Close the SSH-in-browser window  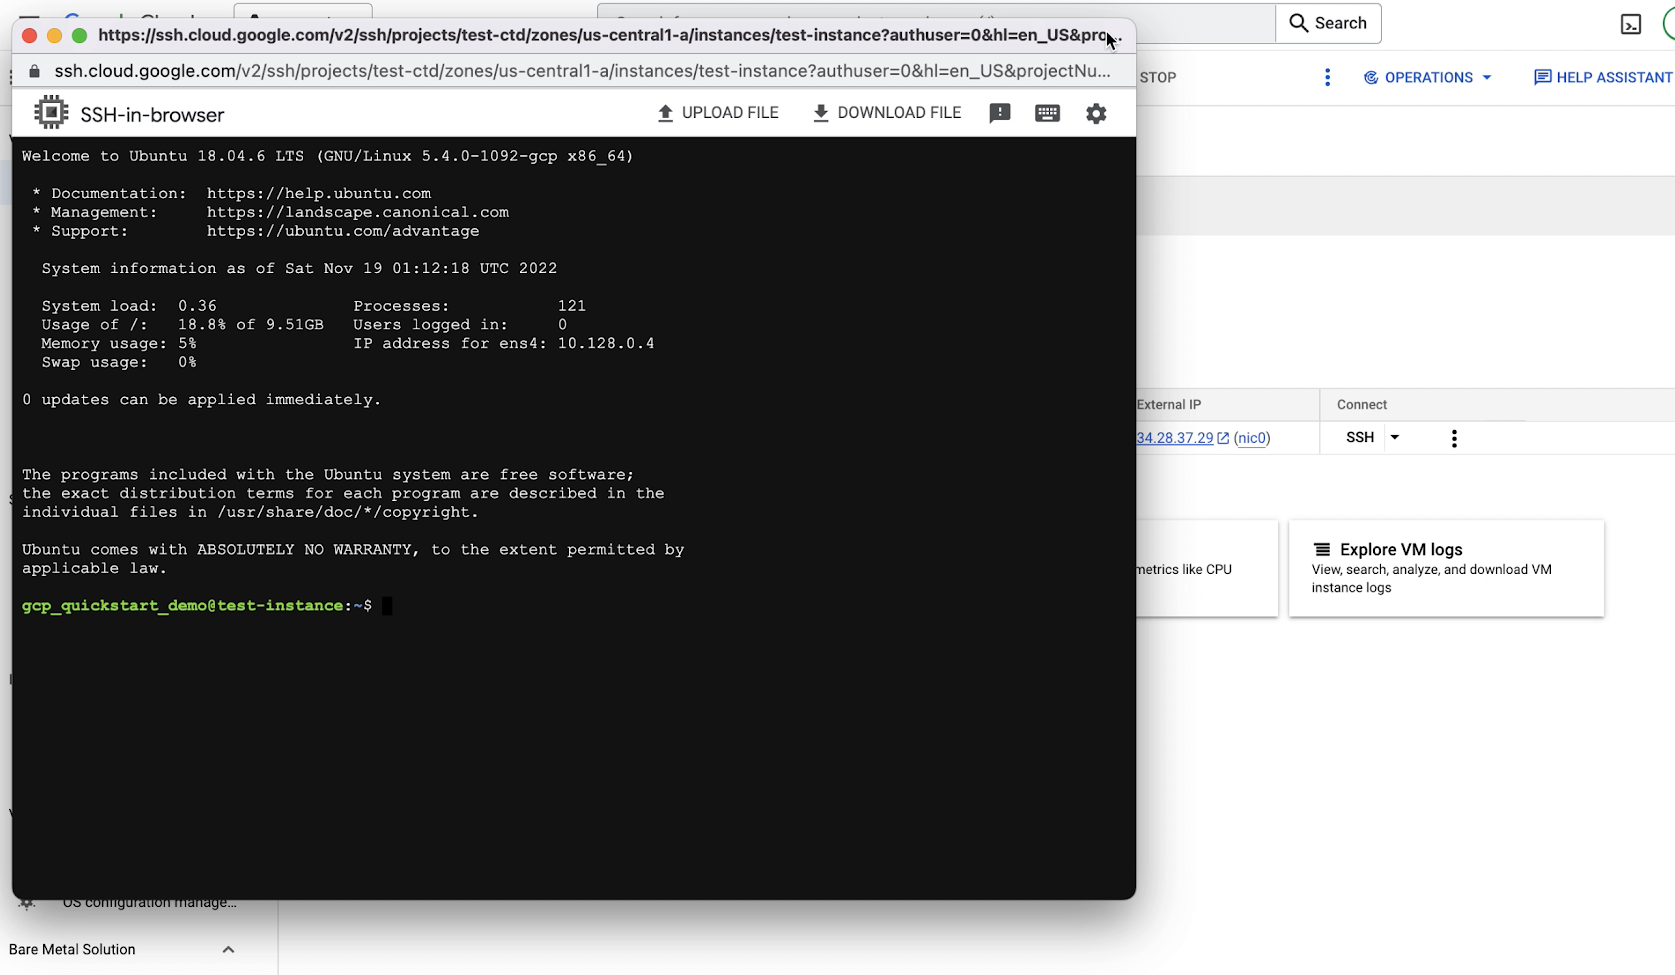point(29,36)
